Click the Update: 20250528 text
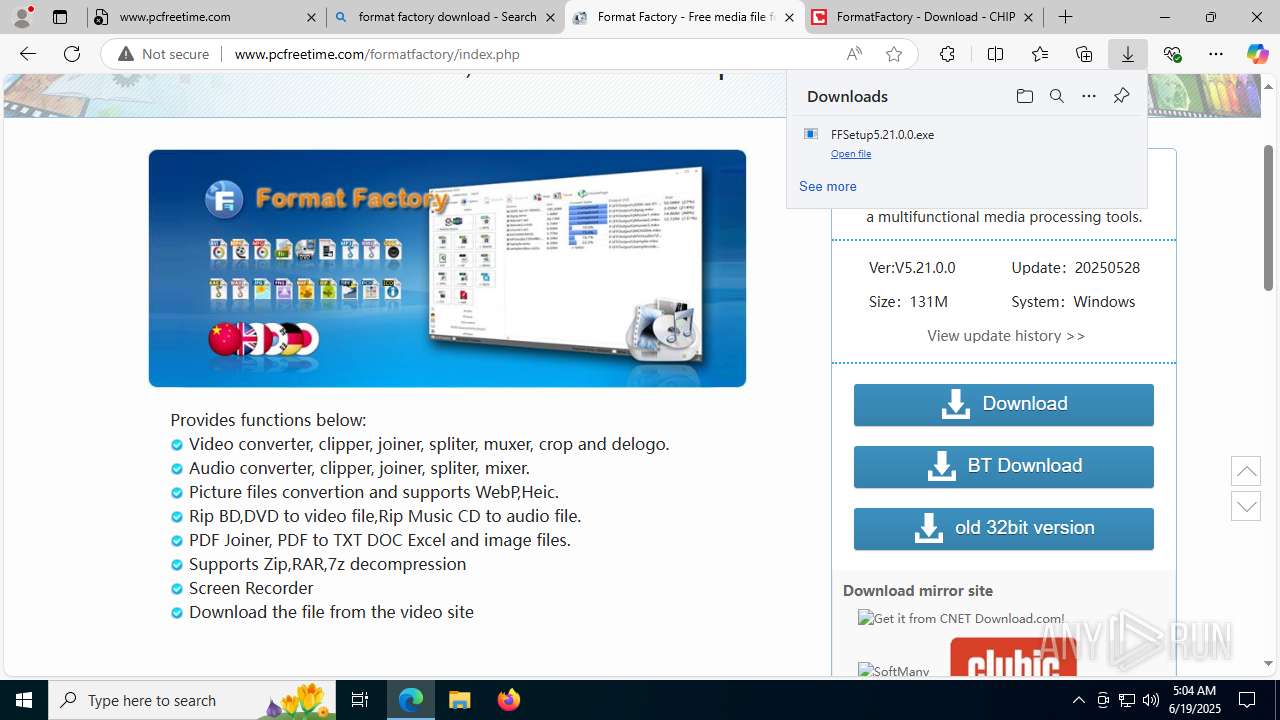This screenshot has width=1280, height=720. point(1076,268)
